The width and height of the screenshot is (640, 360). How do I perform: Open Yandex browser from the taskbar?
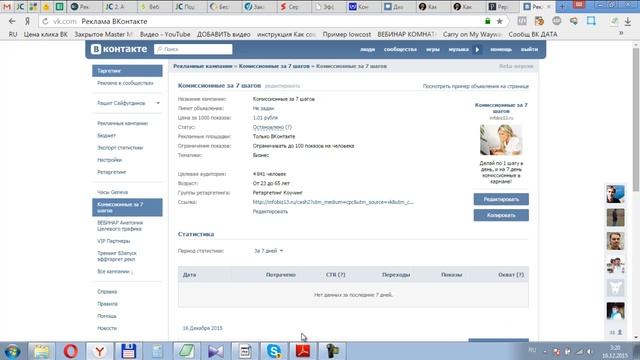click(99, 351)
